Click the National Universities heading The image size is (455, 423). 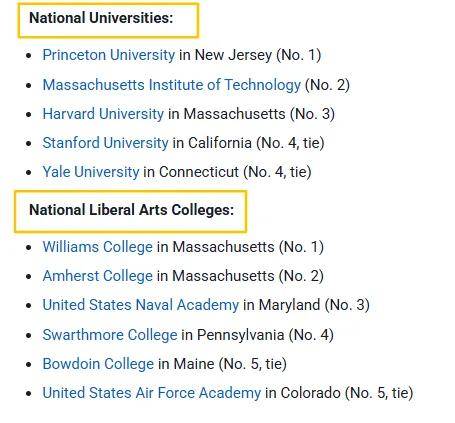[x=101, y=18]
